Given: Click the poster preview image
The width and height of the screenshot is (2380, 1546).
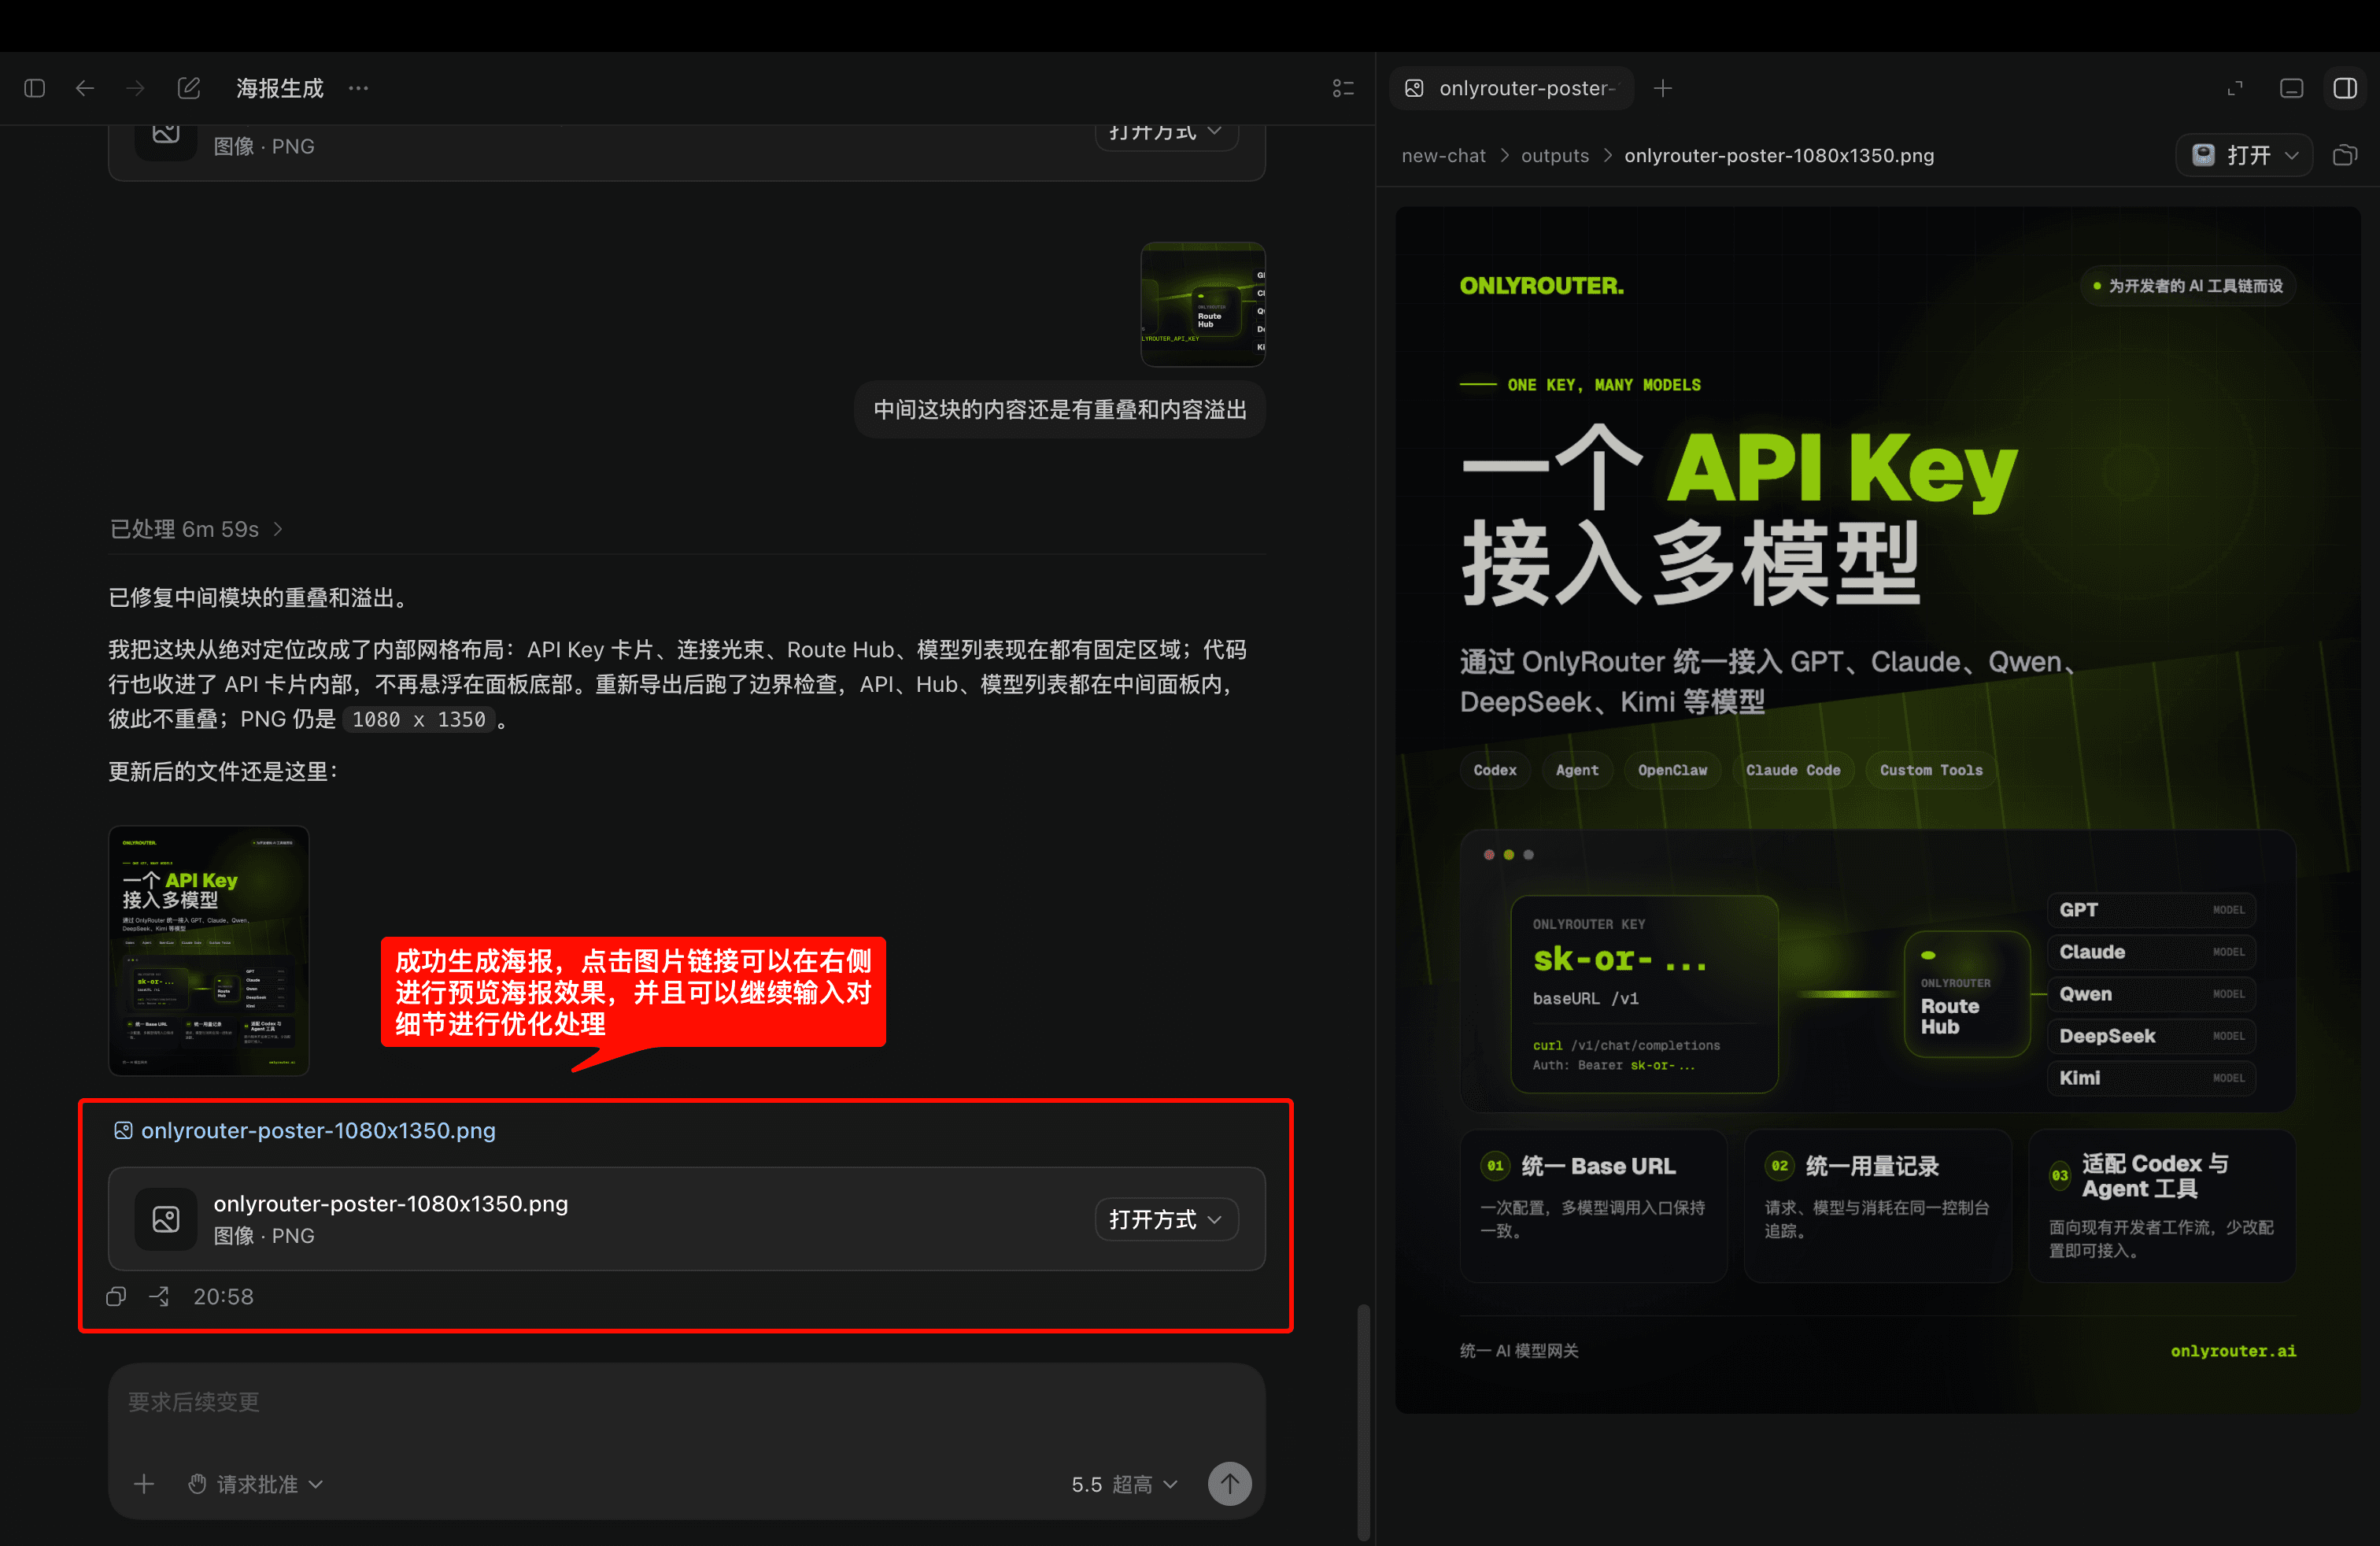Looking at the screenshot, I should (1877, 810).
